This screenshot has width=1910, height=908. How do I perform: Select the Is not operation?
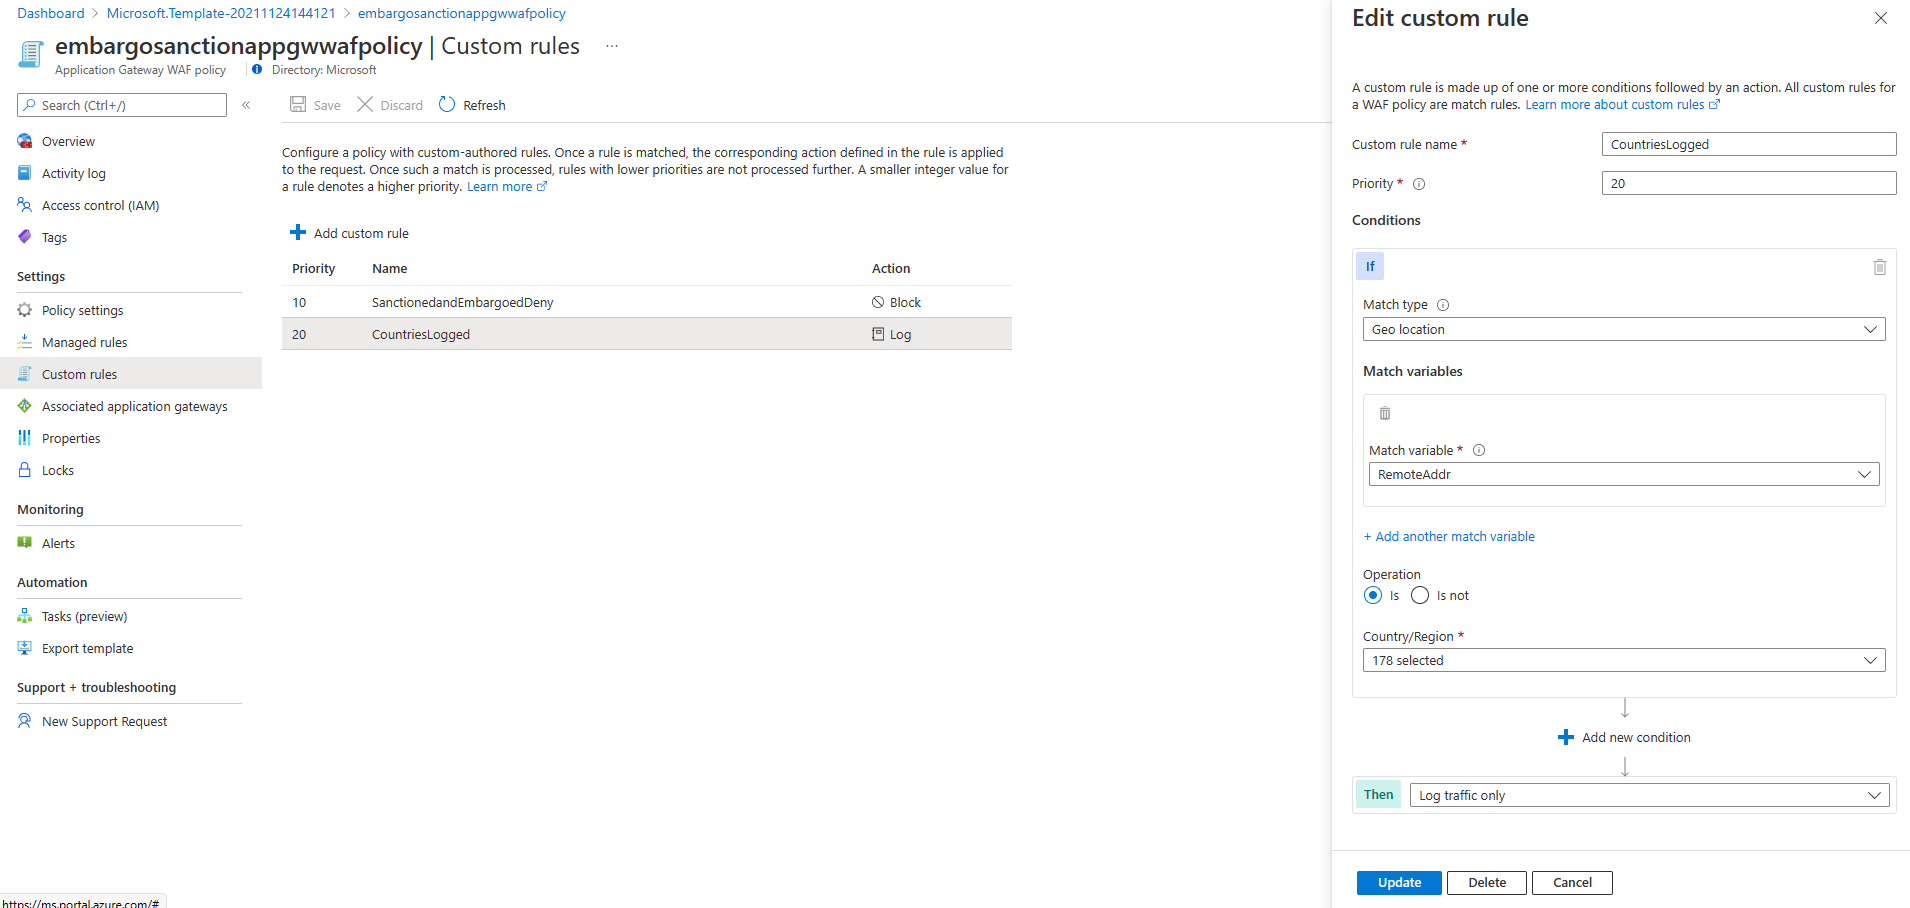click(x=1419, y=595)
